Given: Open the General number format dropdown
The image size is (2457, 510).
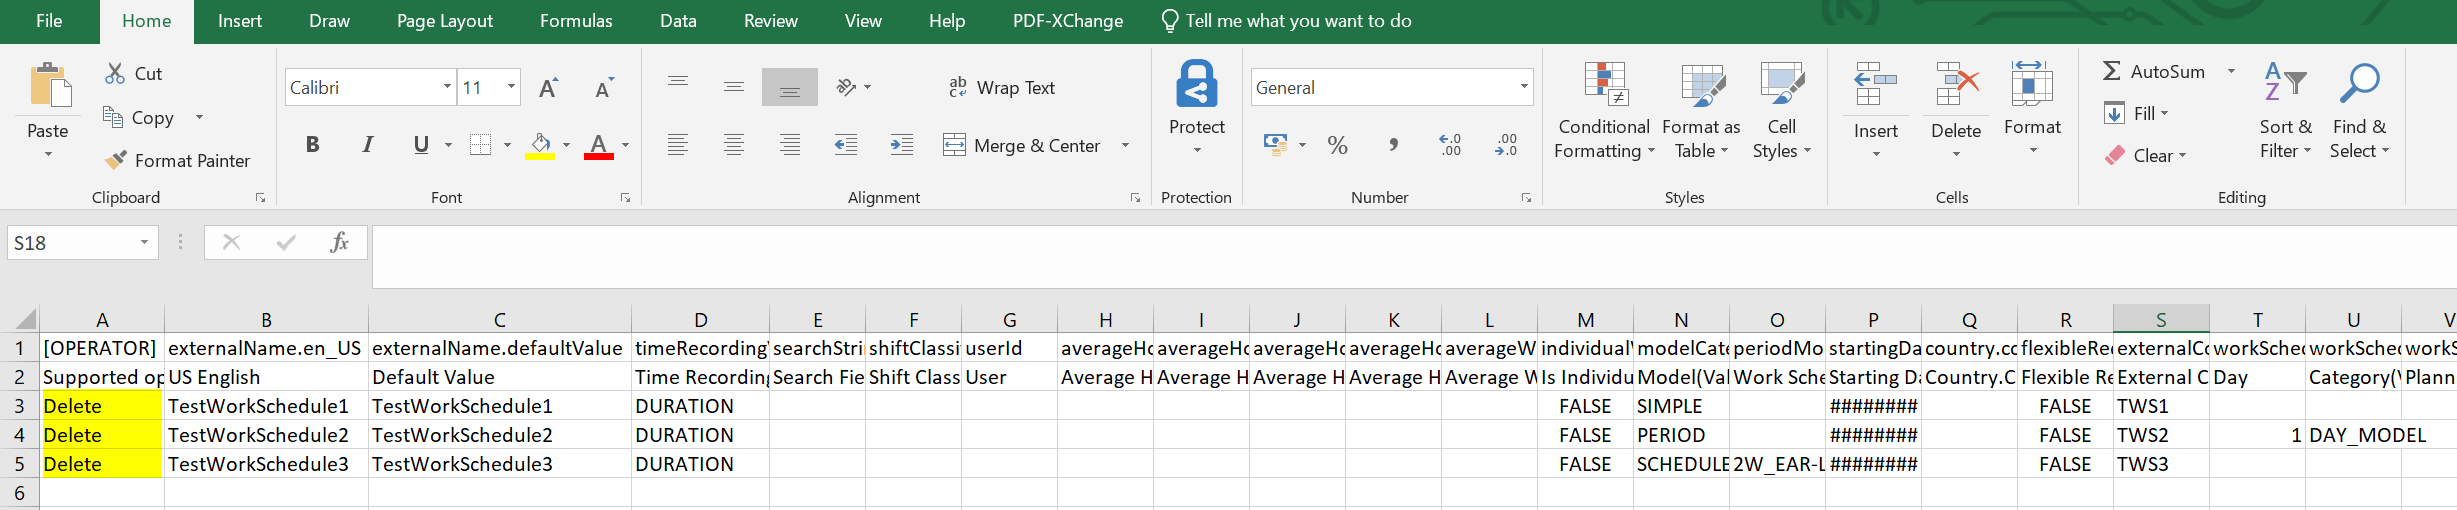Looking at the screenshot, I should click(1524, 87).
